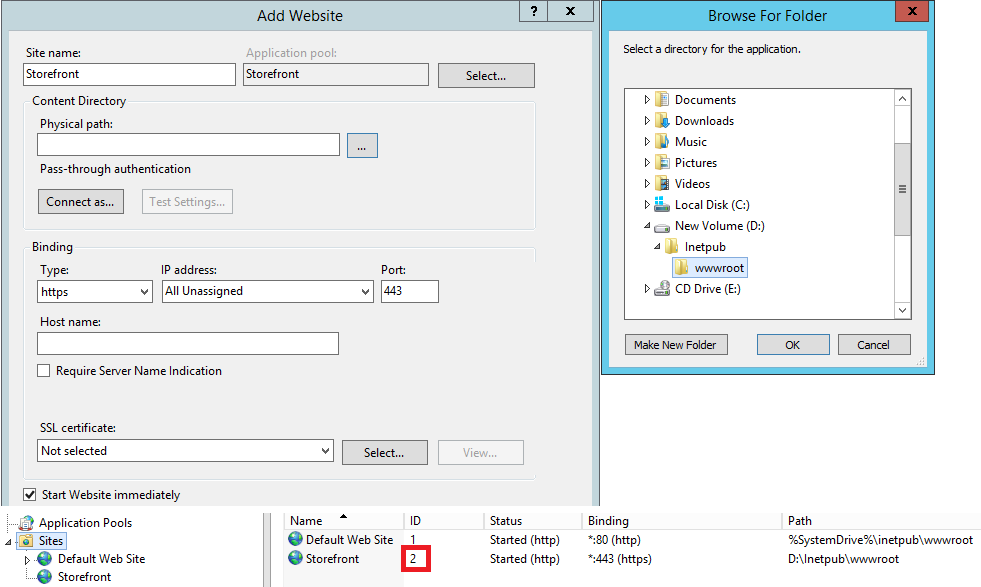The image size is (981, 587).
Task: Open the SSL certificate dropdown
Action: (x=325, y=451)
